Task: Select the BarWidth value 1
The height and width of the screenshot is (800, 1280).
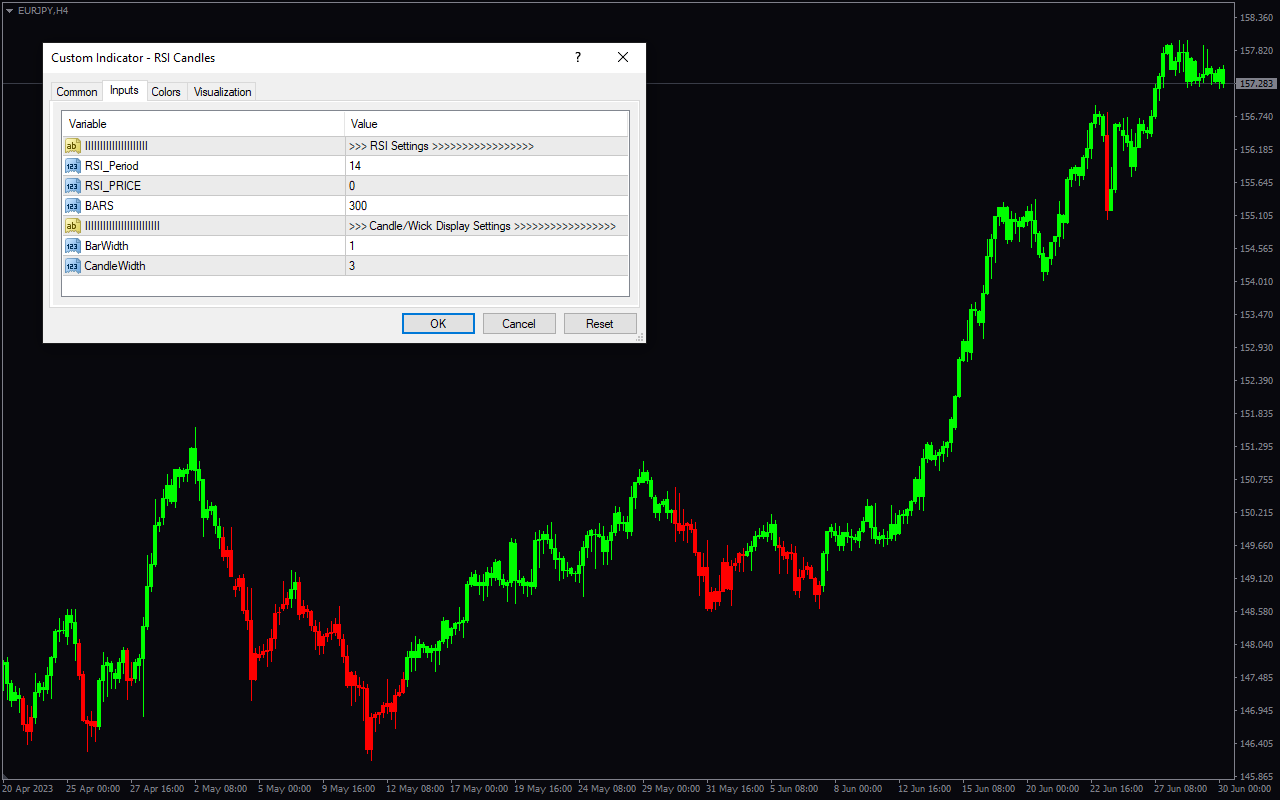Action: (487, 246)
